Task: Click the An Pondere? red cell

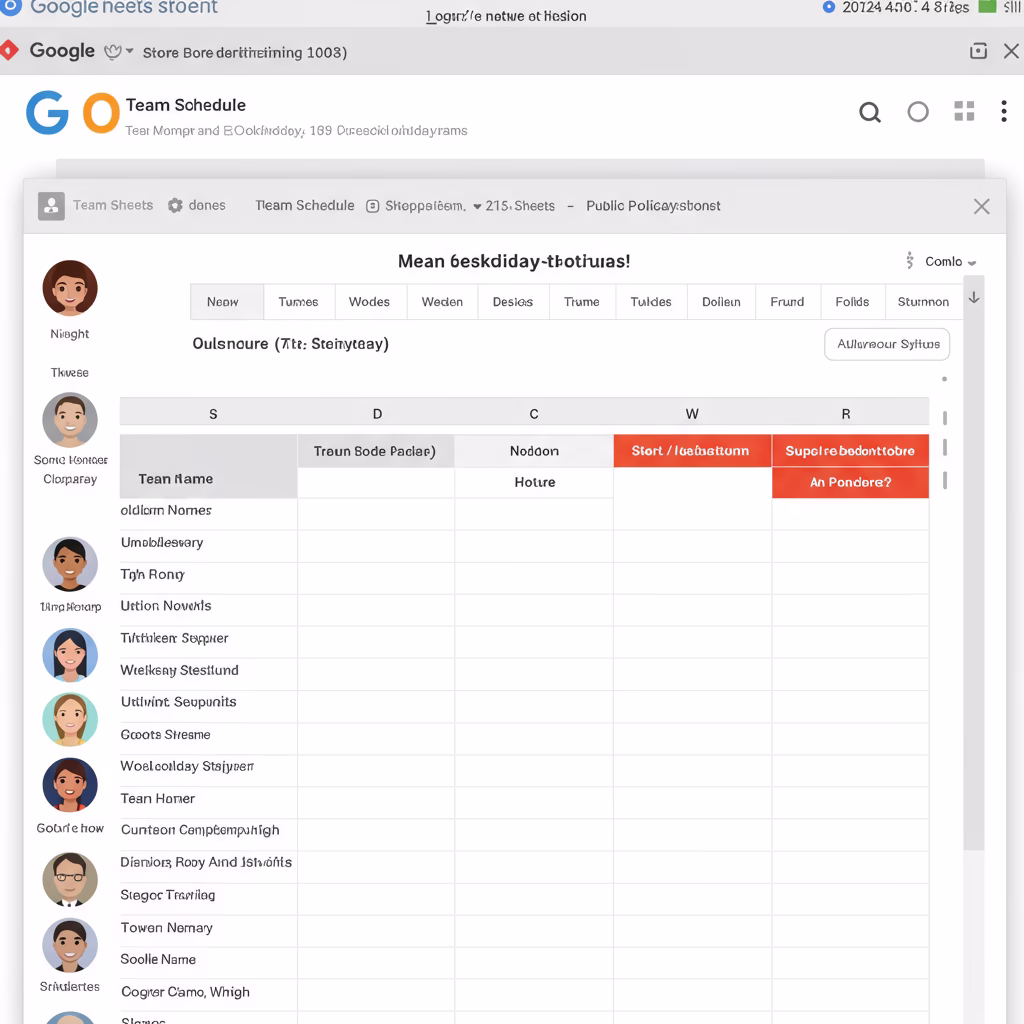Action: 850,483
